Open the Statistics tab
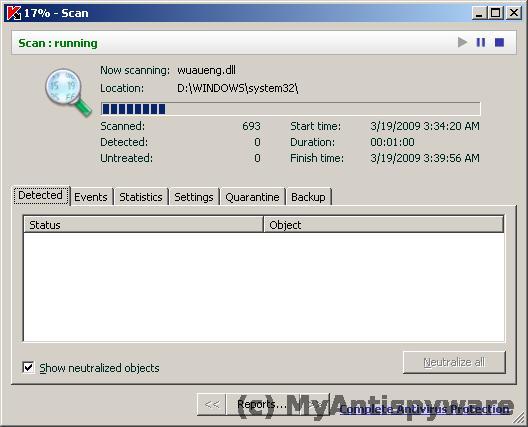 141,197
